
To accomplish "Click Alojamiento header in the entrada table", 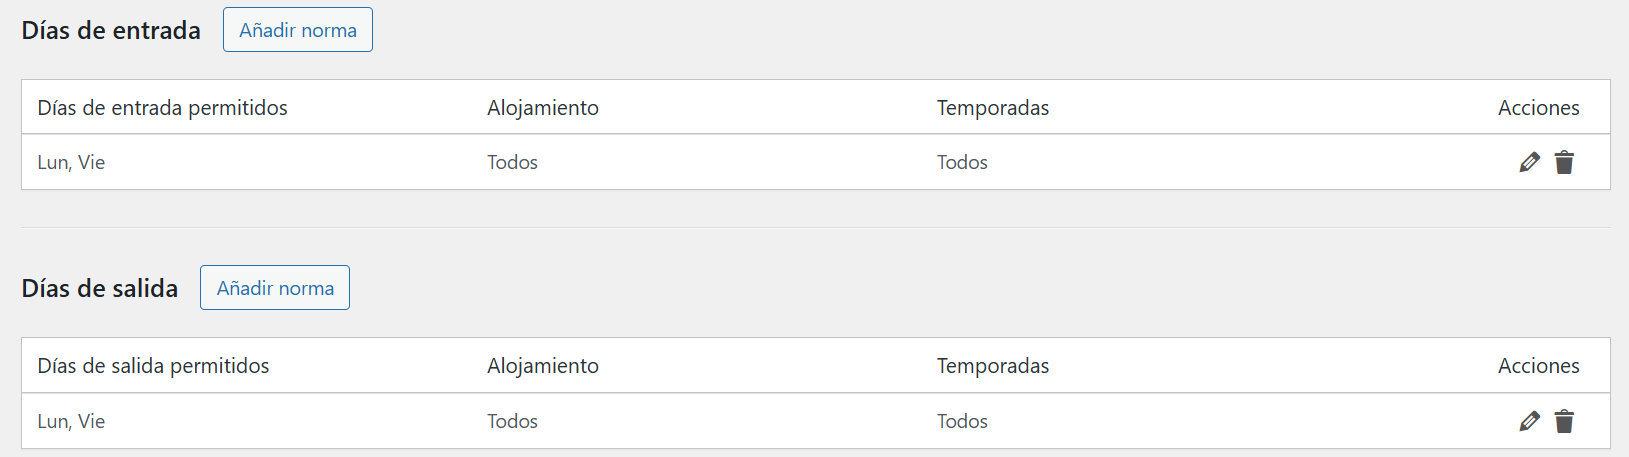I will coord(543,108).
